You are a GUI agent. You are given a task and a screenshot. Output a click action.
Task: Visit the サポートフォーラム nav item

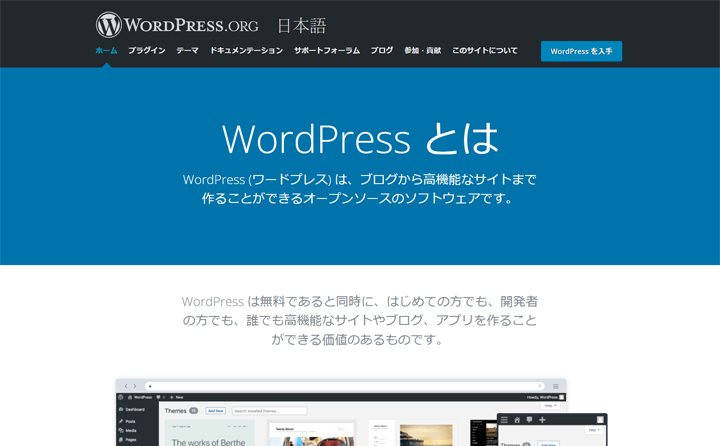(326, 51)
